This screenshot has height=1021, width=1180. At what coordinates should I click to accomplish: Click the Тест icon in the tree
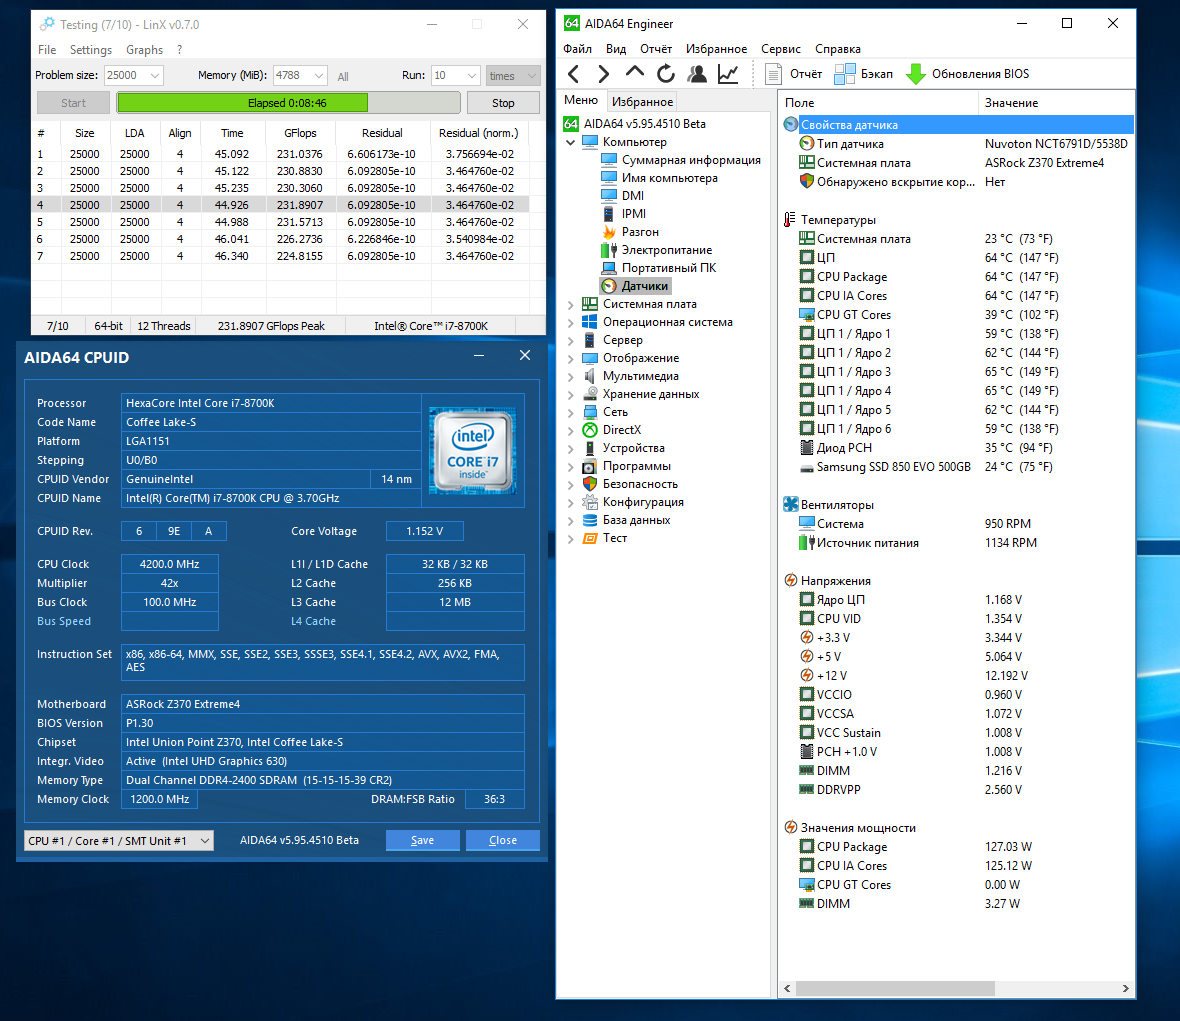(x=590, y=538)
